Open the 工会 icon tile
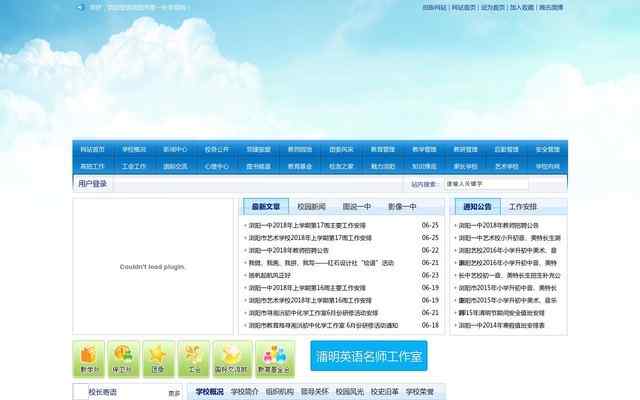 (194, 357)
